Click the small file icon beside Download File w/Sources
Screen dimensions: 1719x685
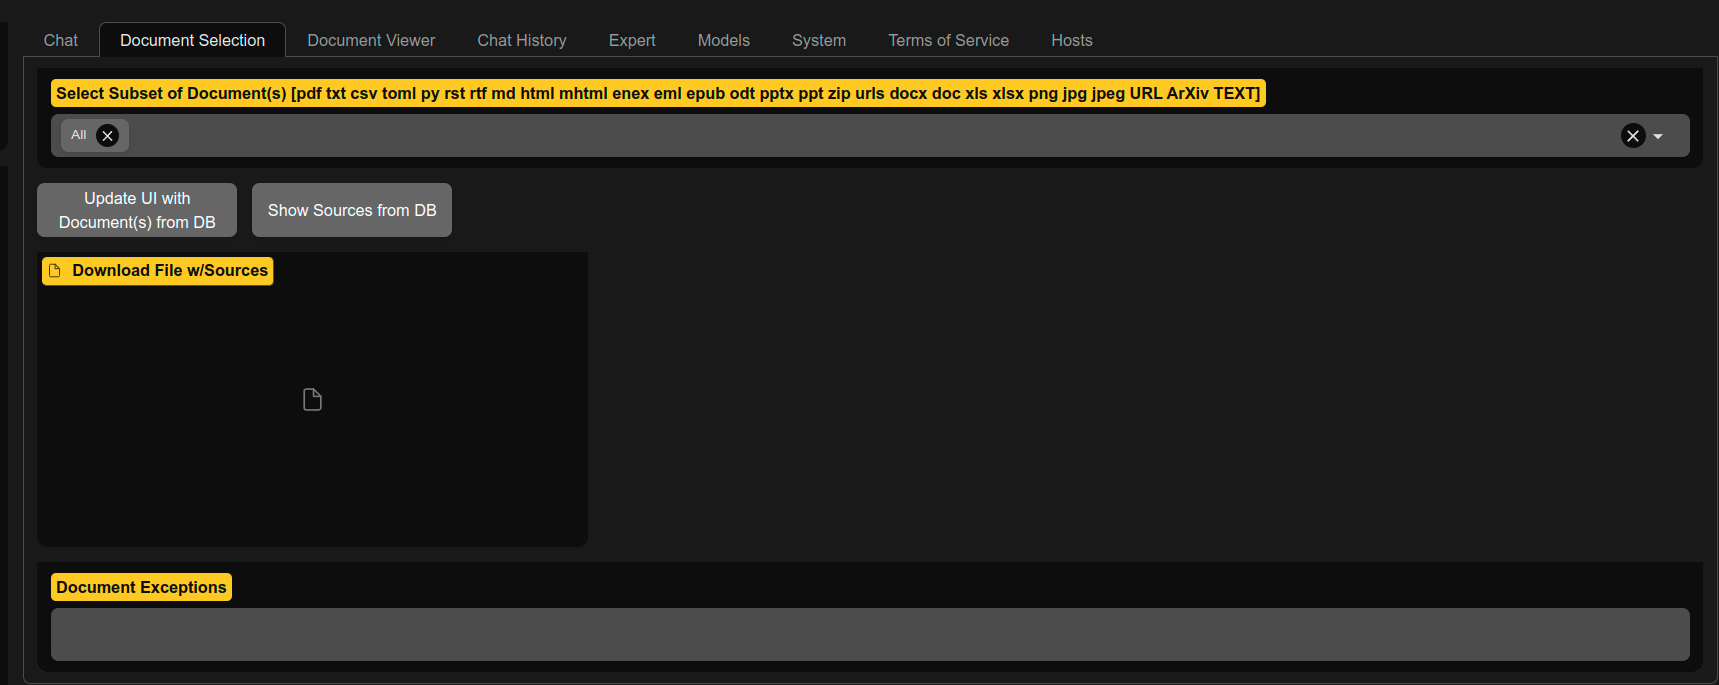[x=55, y=271]
